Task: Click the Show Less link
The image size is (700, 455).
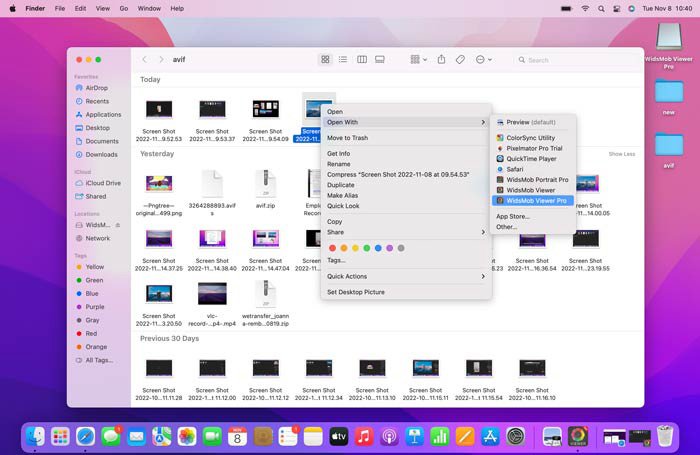Action: point(621,154)
